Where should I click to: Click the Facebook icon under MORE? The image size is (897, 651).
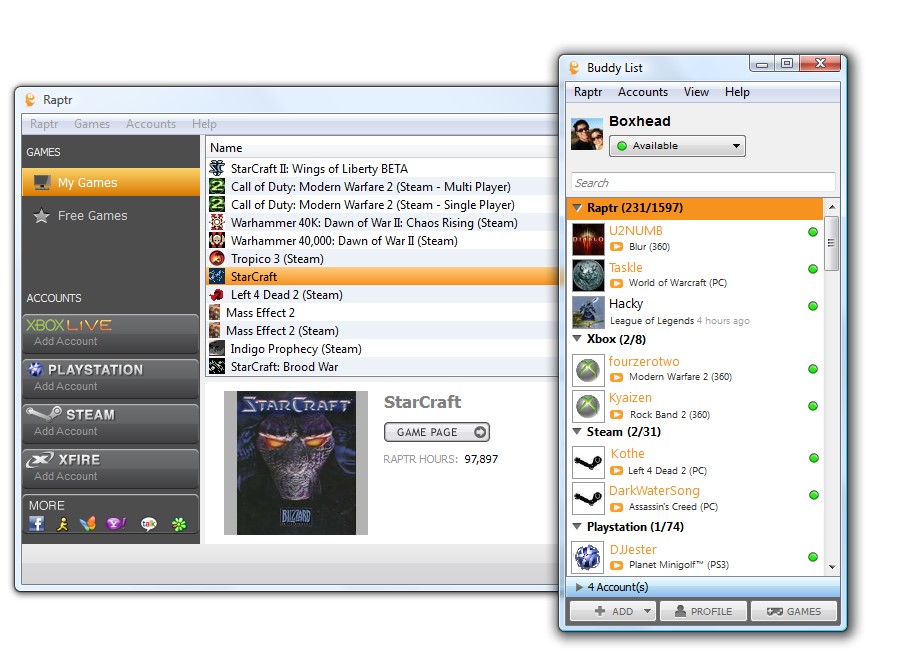[37, 524]
